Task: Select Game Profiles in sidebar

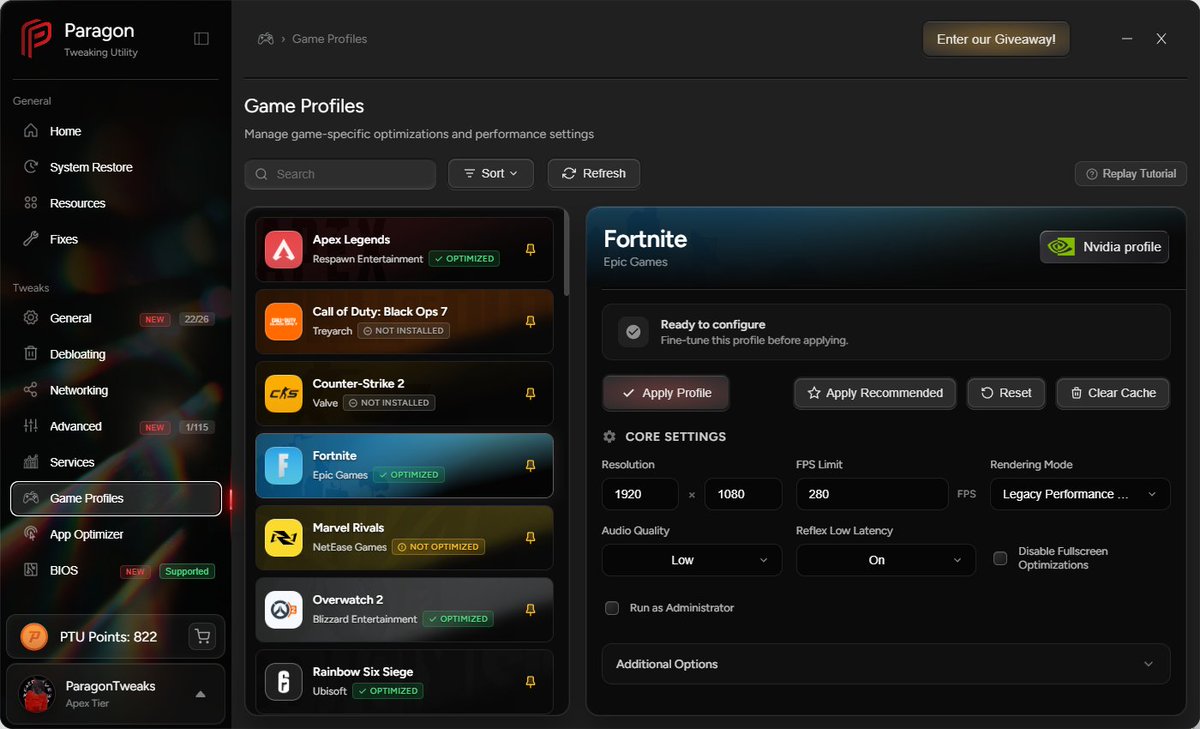Action: coord(116,498)
